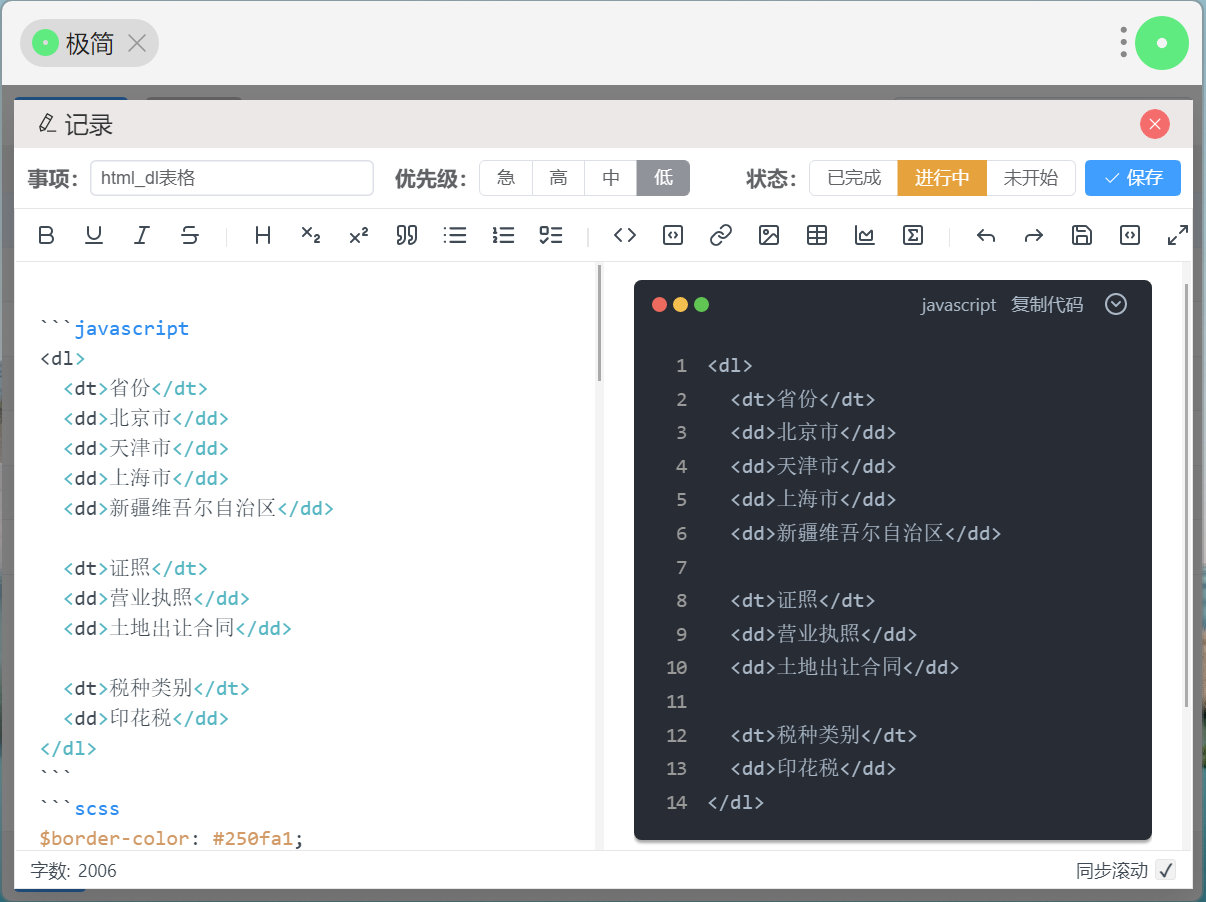Click the ```scss line in the editor
Screen dimensions: 1206x902
click(80, 808)
